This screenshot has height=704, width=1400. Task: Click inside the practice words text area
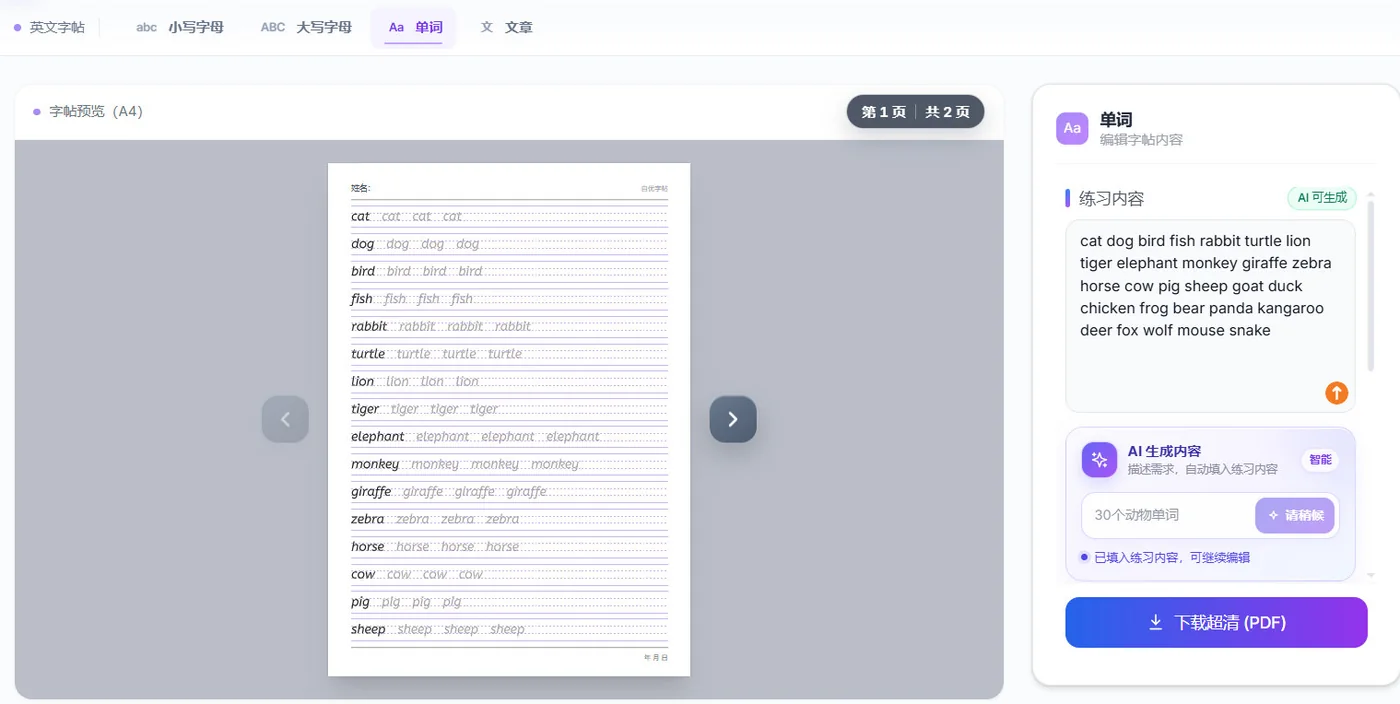tap(1210, 316)
